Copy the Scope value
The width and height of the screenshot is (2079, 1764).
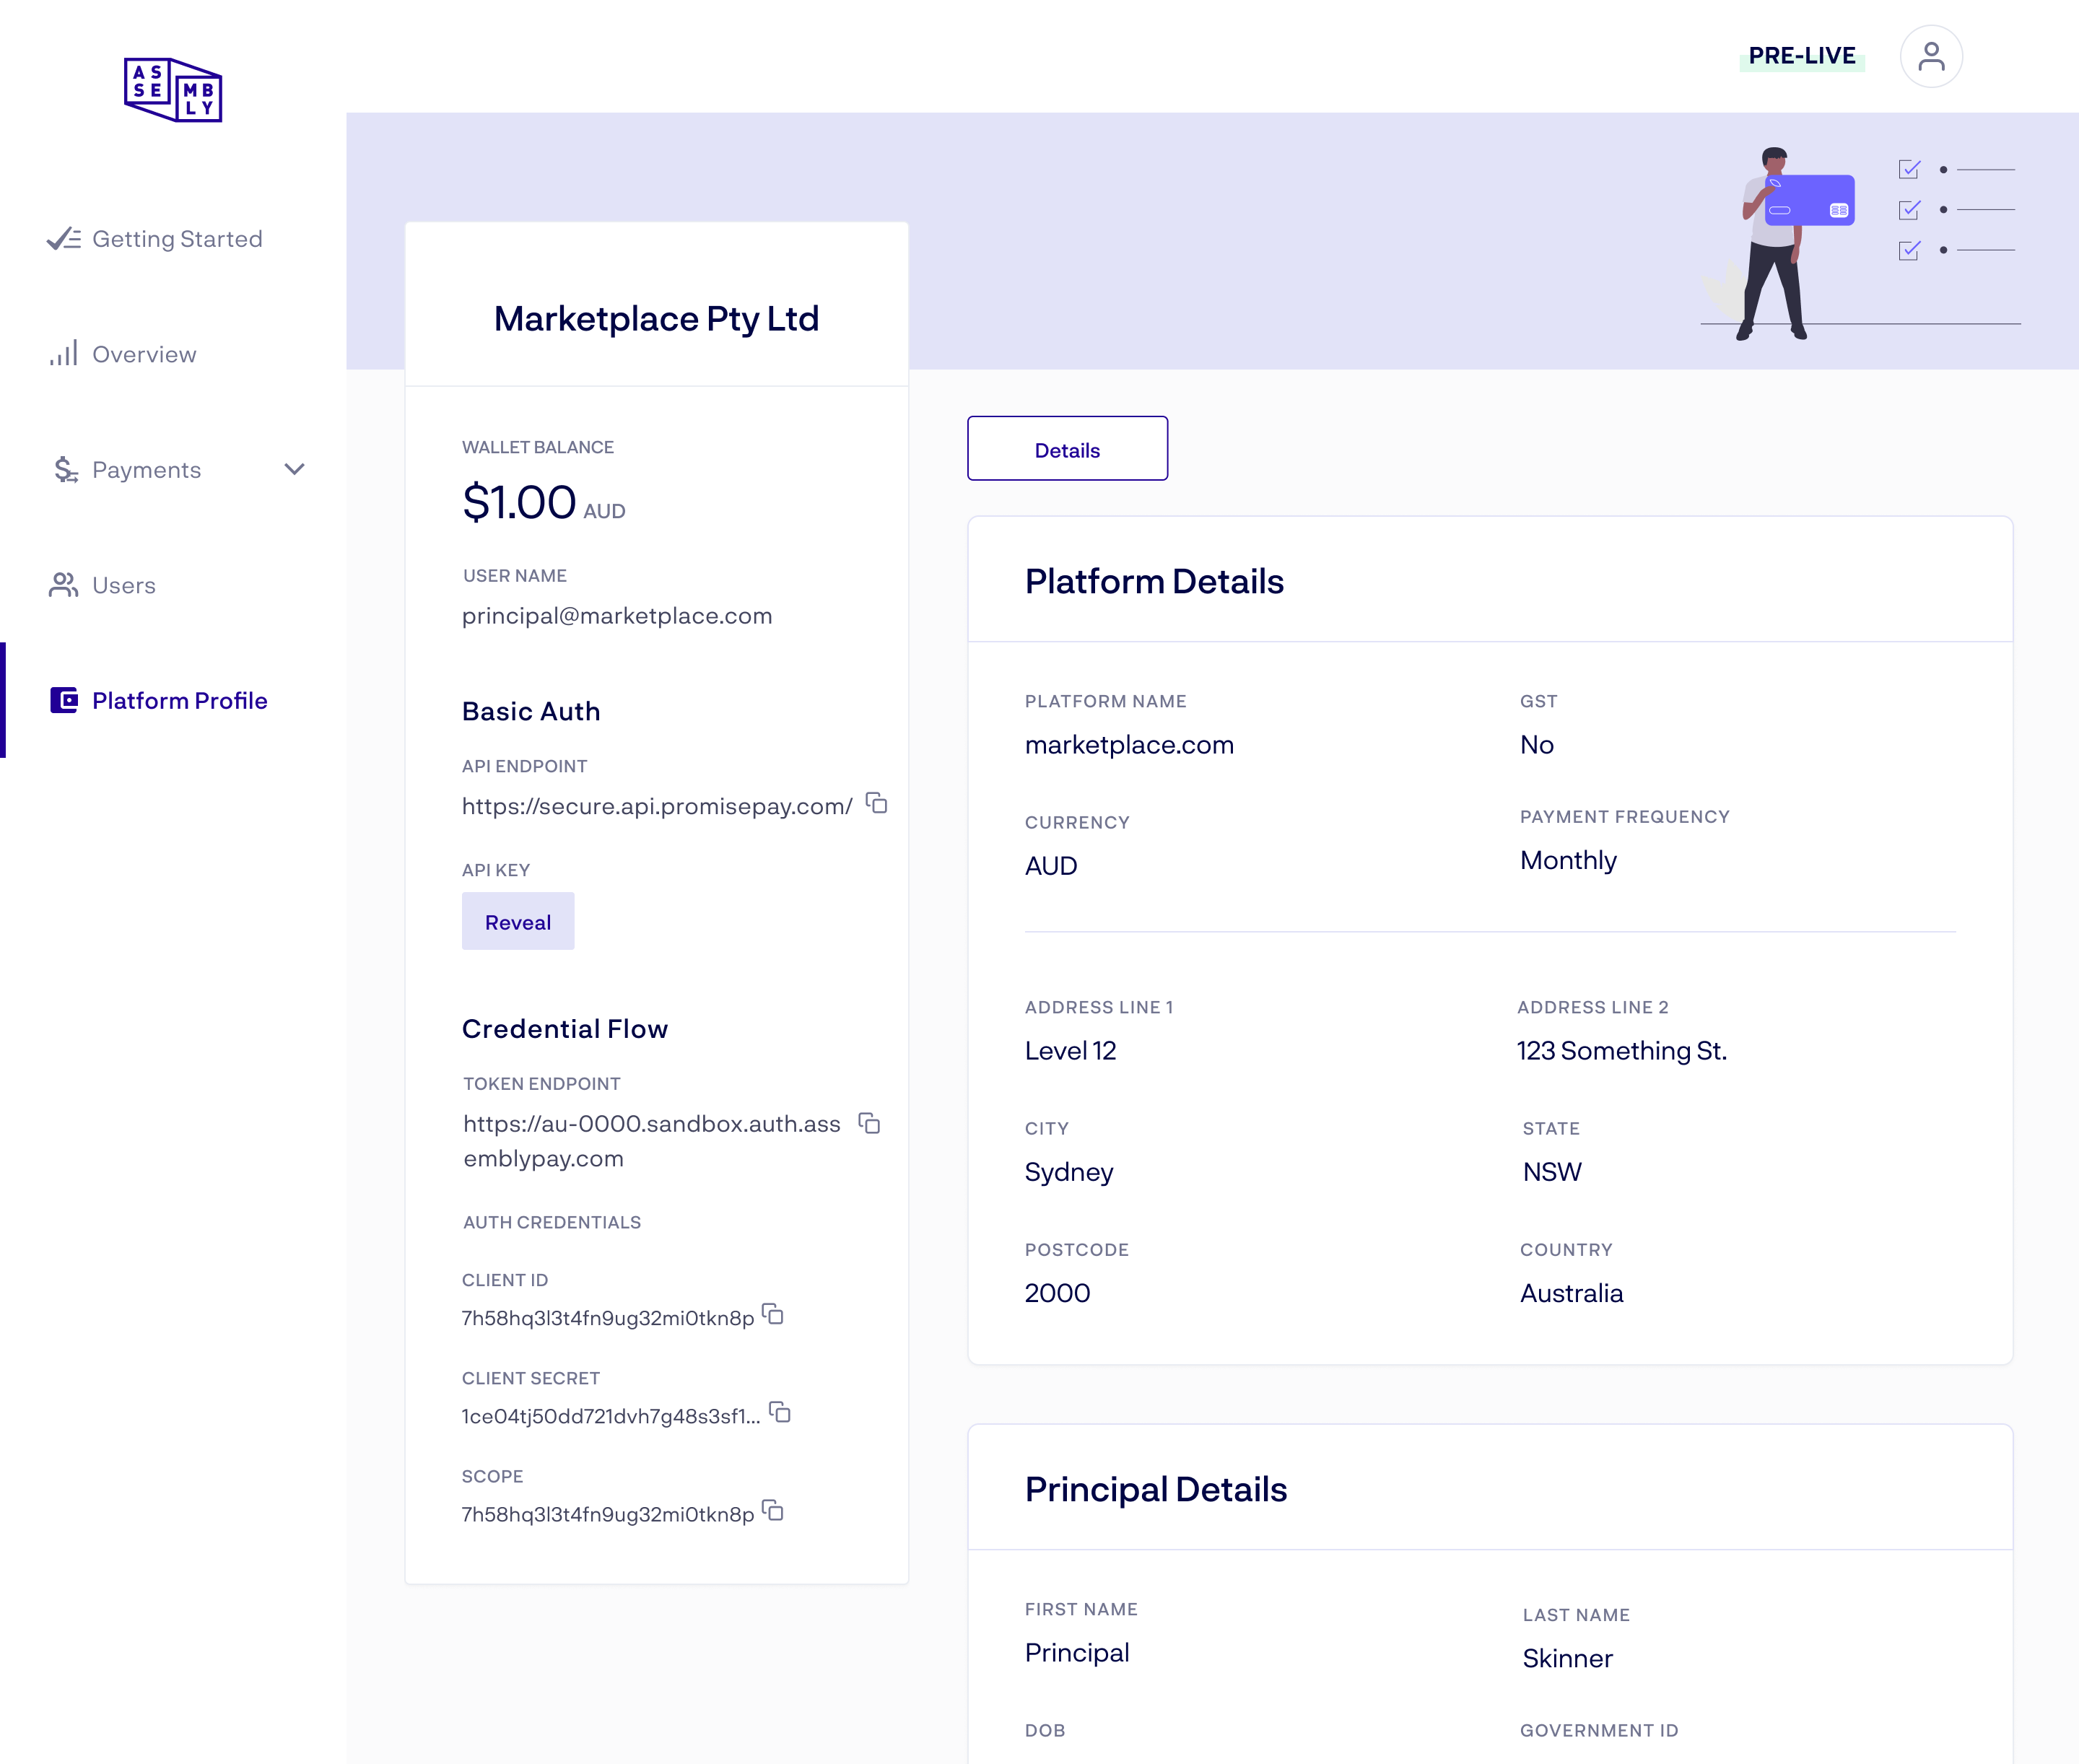(773, 1510)
